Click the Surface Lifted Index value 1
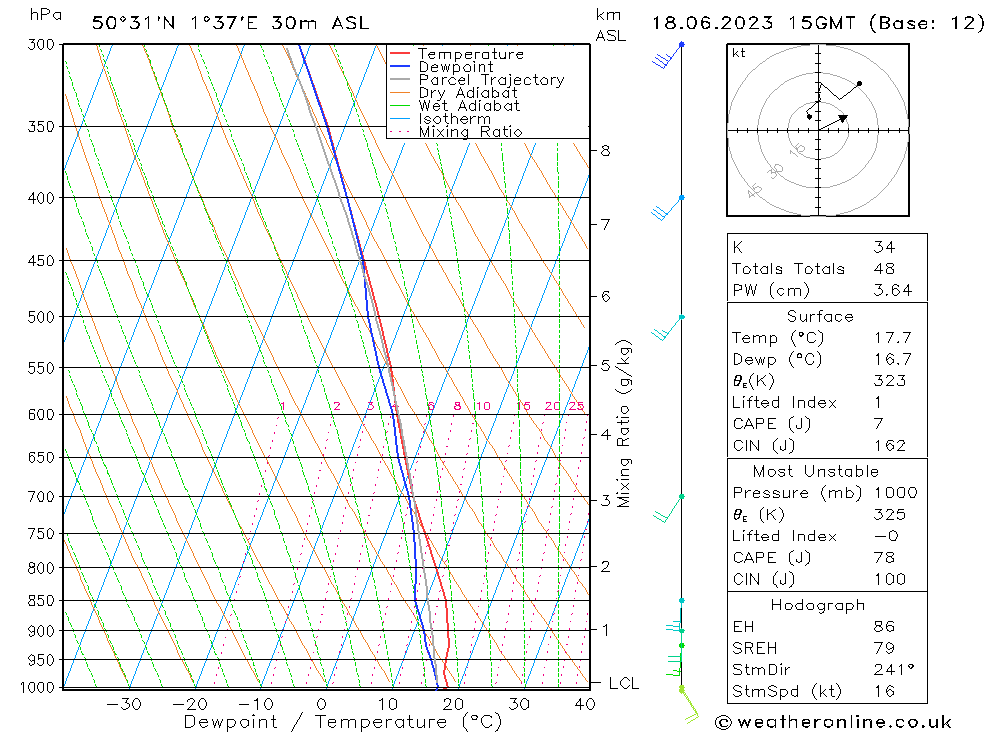The width and height of the screenshot is (1000, 733). pyautogui.click(x=878, y=403)
